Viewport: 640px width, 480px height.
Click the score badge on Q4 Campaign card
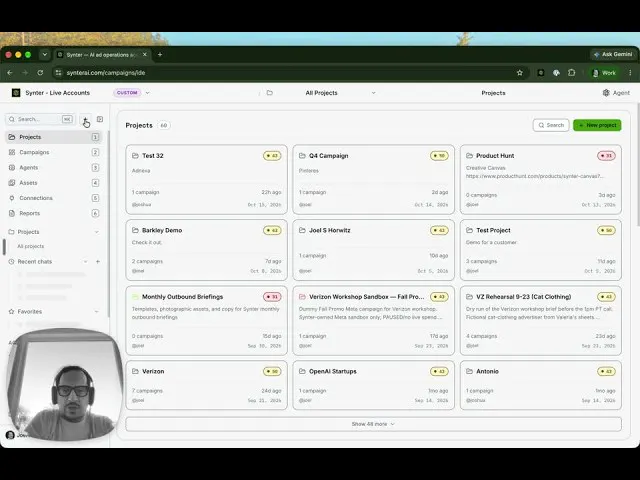439,156
